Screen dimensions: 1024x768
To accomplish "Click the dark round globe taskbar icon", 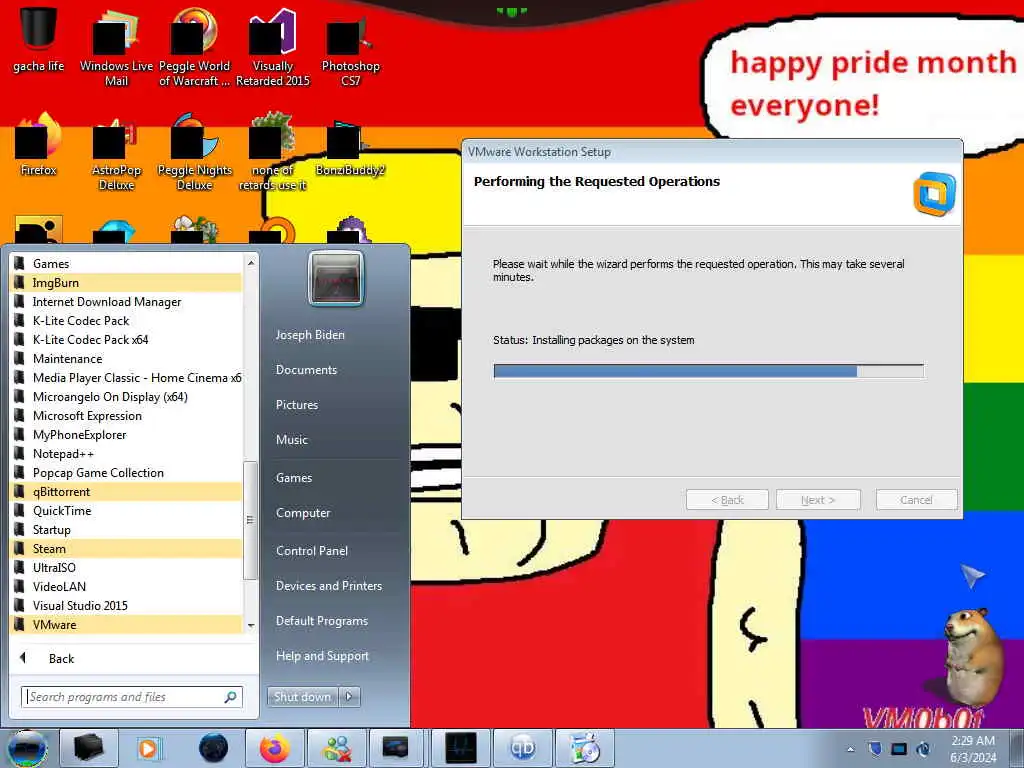I will (213, 748).
